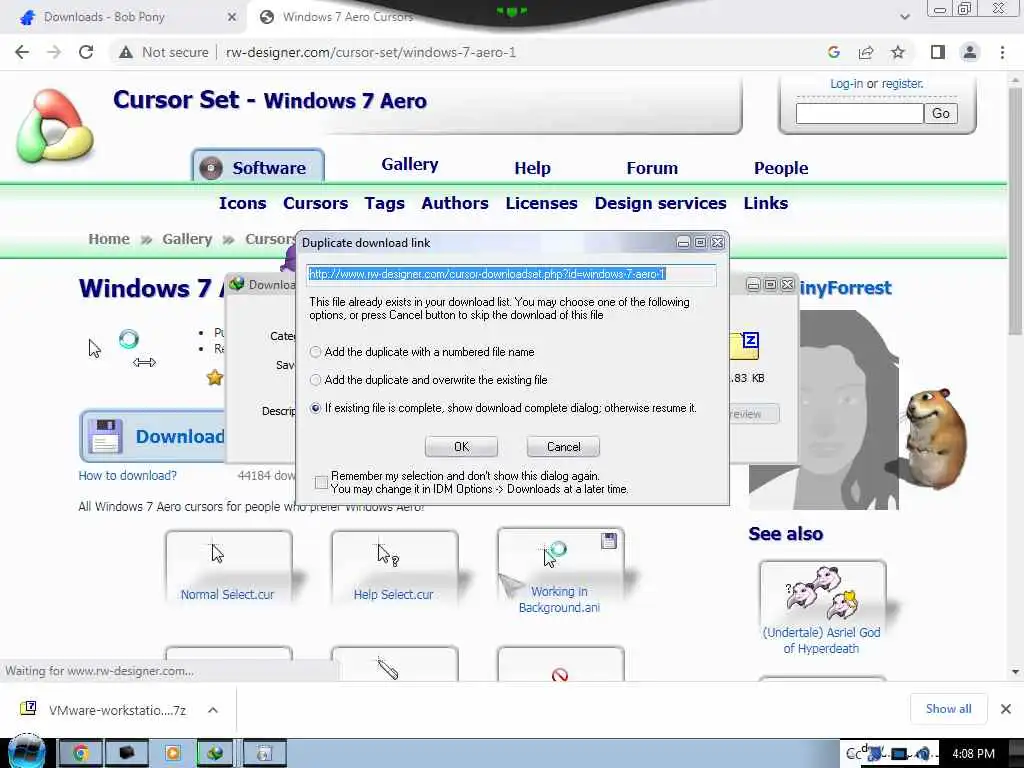Click the clock showing 4:08 PM
The image size is (1024, 768).
pyautogui.click(x=974, y=754)
